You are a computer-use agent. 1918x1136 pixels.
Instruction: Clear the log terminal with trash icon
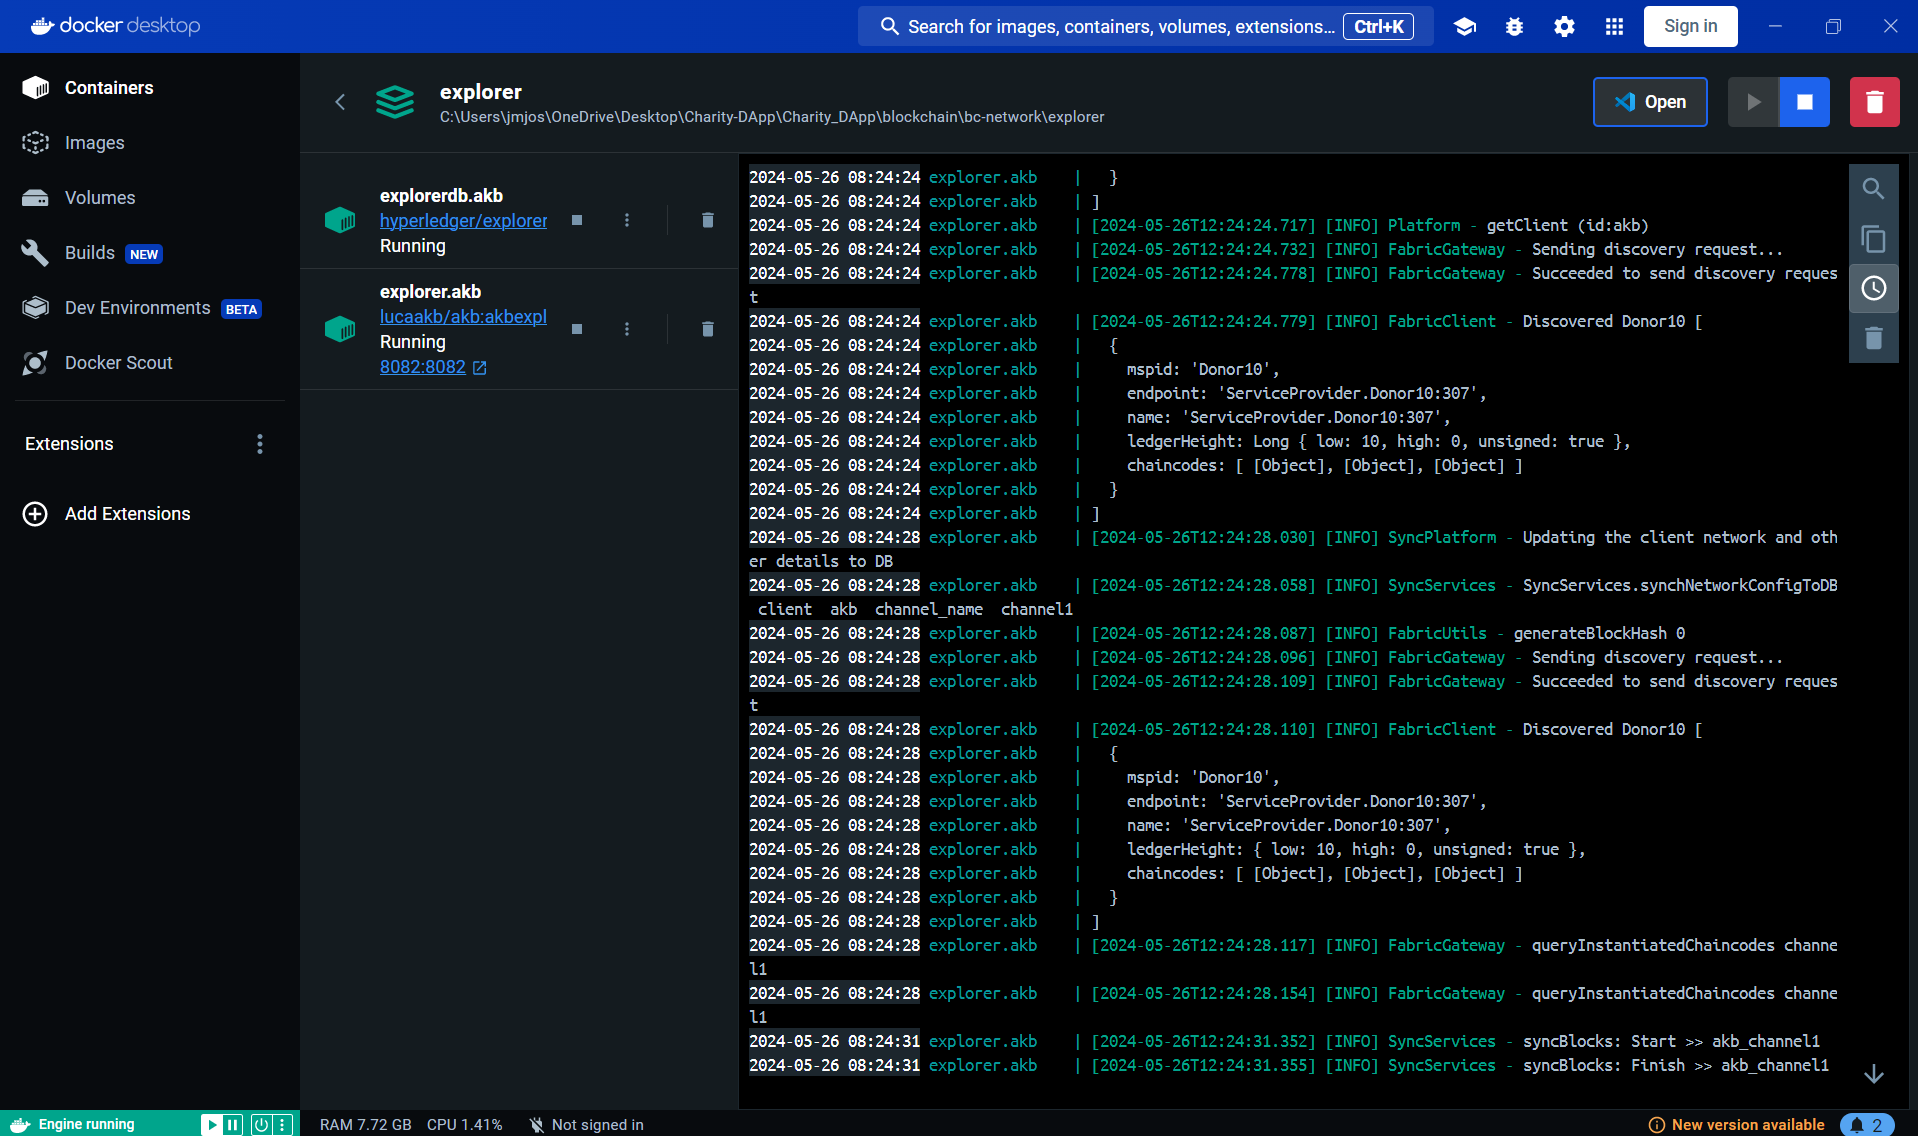[1873, 339]
